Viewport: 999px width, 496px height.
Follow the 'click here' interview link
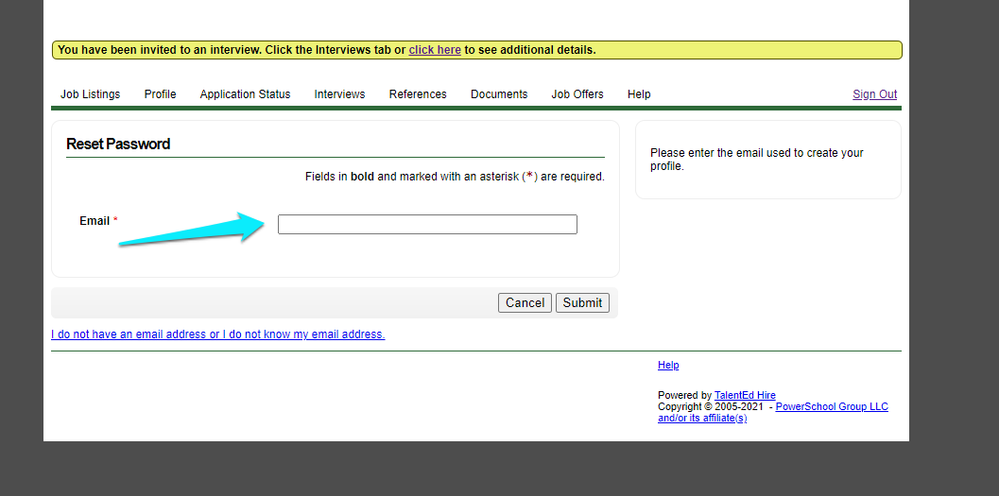pyautogui.click(x=435, y=50)
